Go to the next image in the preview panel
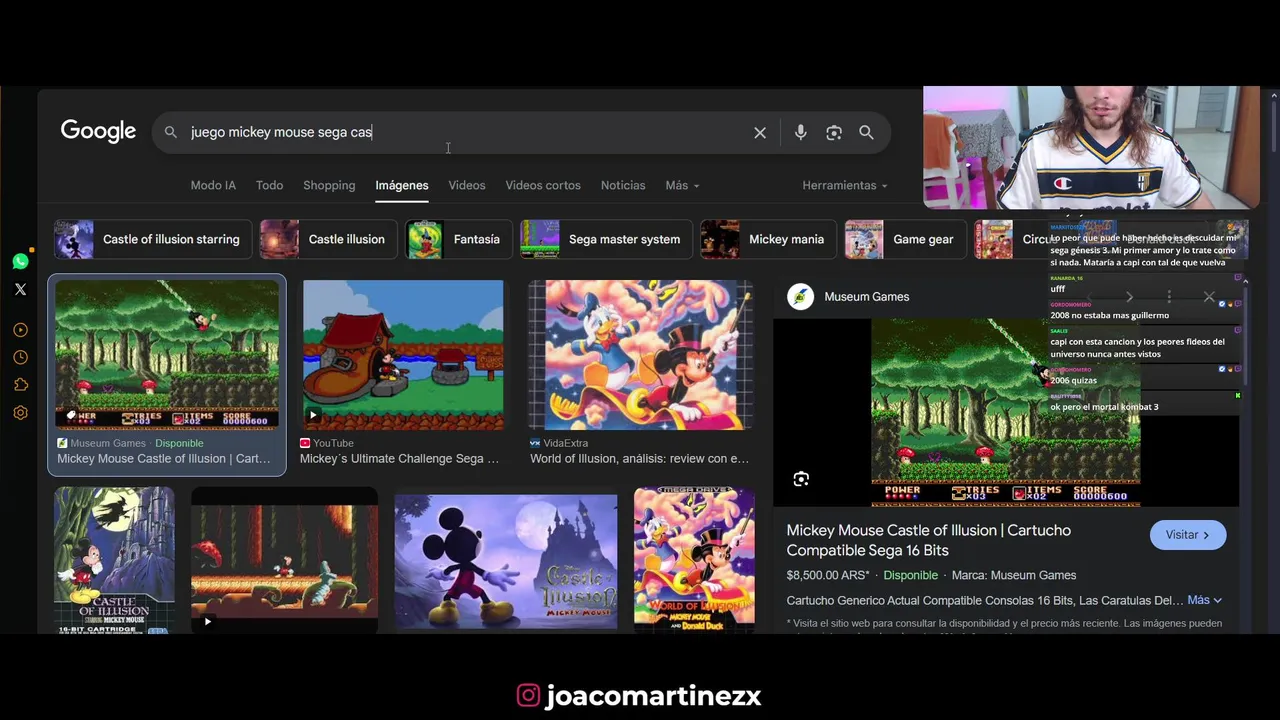The image size is (1280, 720). click(1129, 297)
